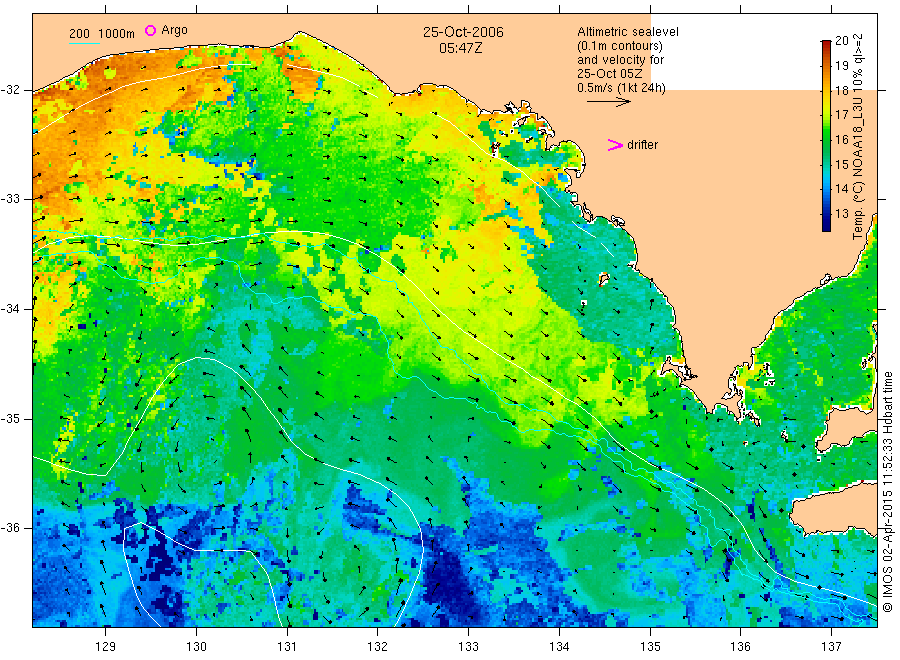Click the longitude label '137'
900x660 pixels.
[x=831, y=647]
